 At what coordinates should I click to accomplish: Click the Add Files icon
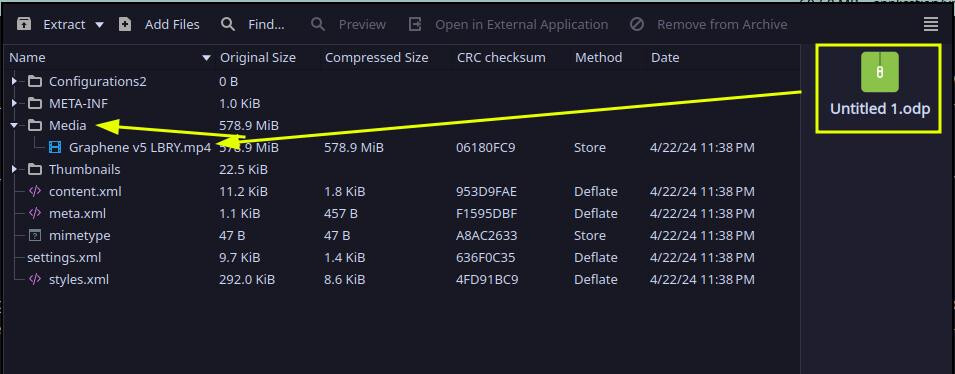pyautogui.click(x=125, y=24)
